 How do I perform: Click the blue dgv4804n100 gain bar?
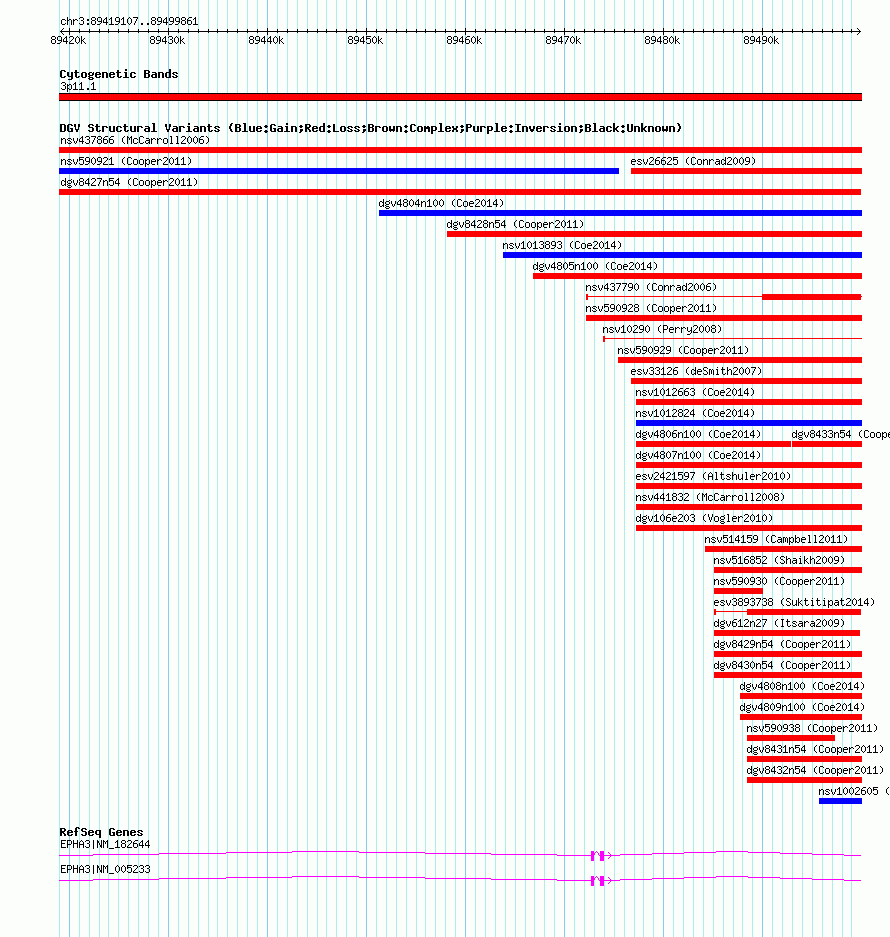620,213
